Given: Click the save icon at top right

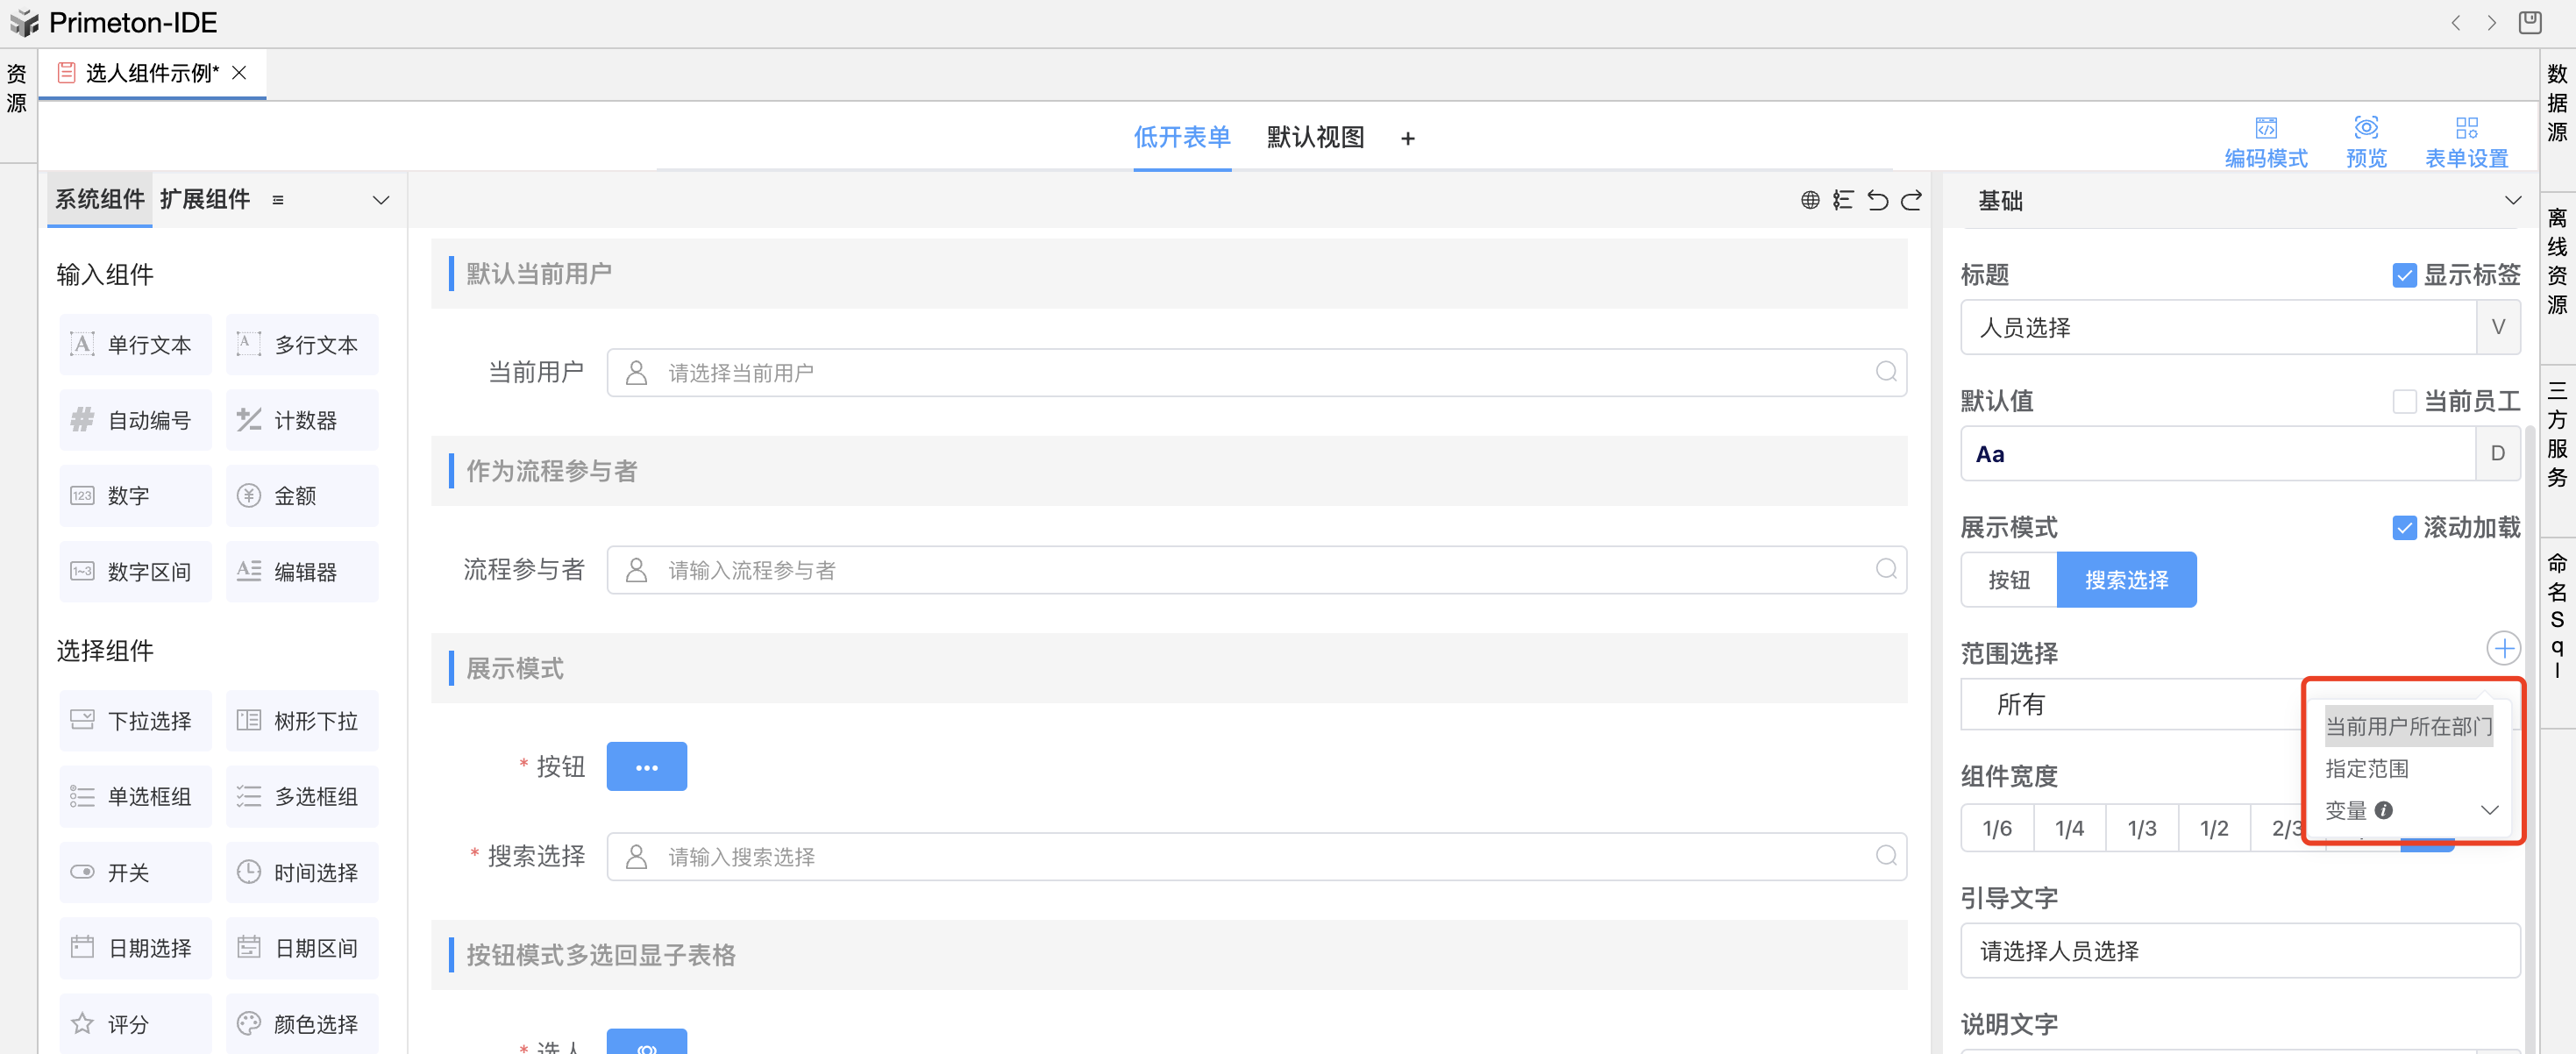Looking at the screenshot, I should [x=2530, y=22].
